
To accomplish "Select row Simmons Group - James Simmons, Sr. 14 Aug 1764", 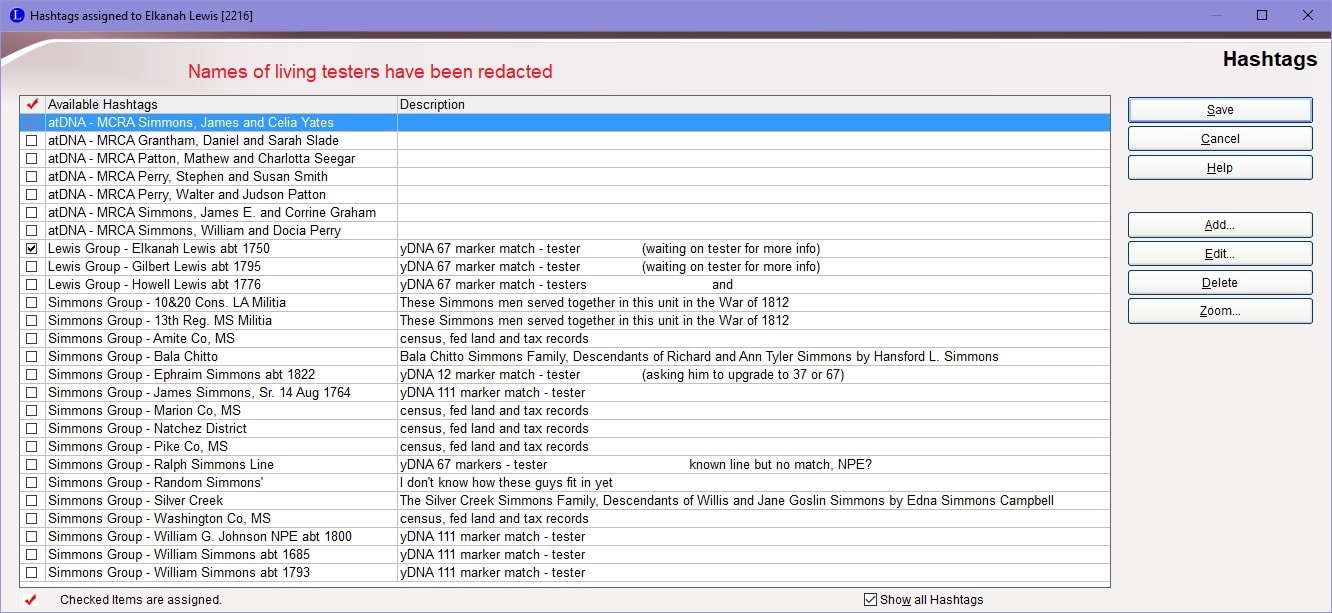I will coord(565,393).
